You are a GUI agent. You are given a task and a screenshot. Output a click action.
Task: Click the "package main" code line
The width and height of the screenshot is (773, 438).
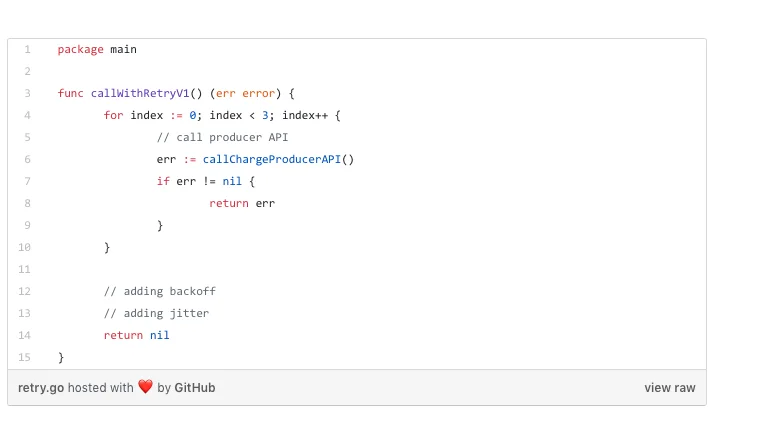[x=97, y=49]
